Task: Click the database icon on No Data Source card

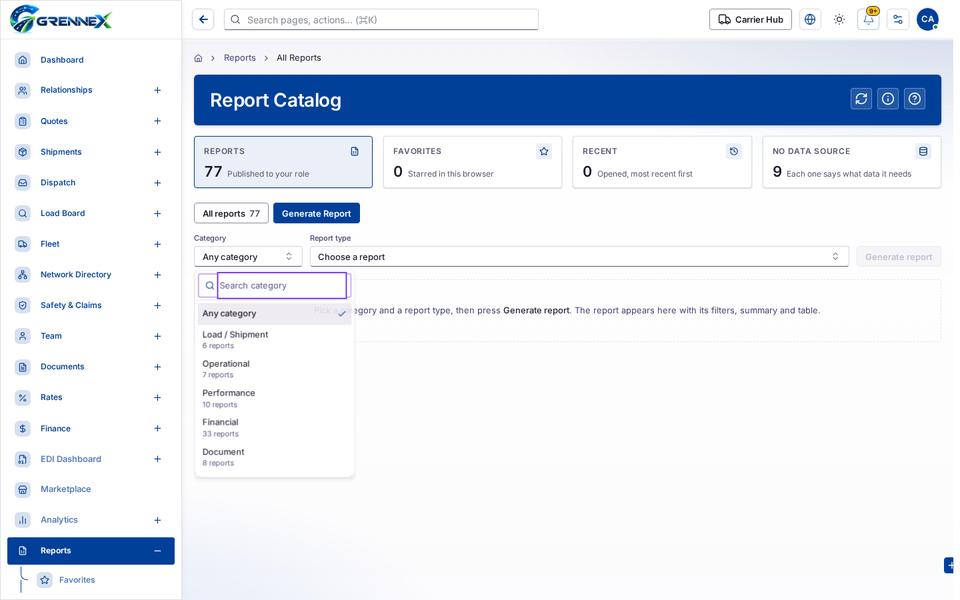Action: tap(923, 151)
